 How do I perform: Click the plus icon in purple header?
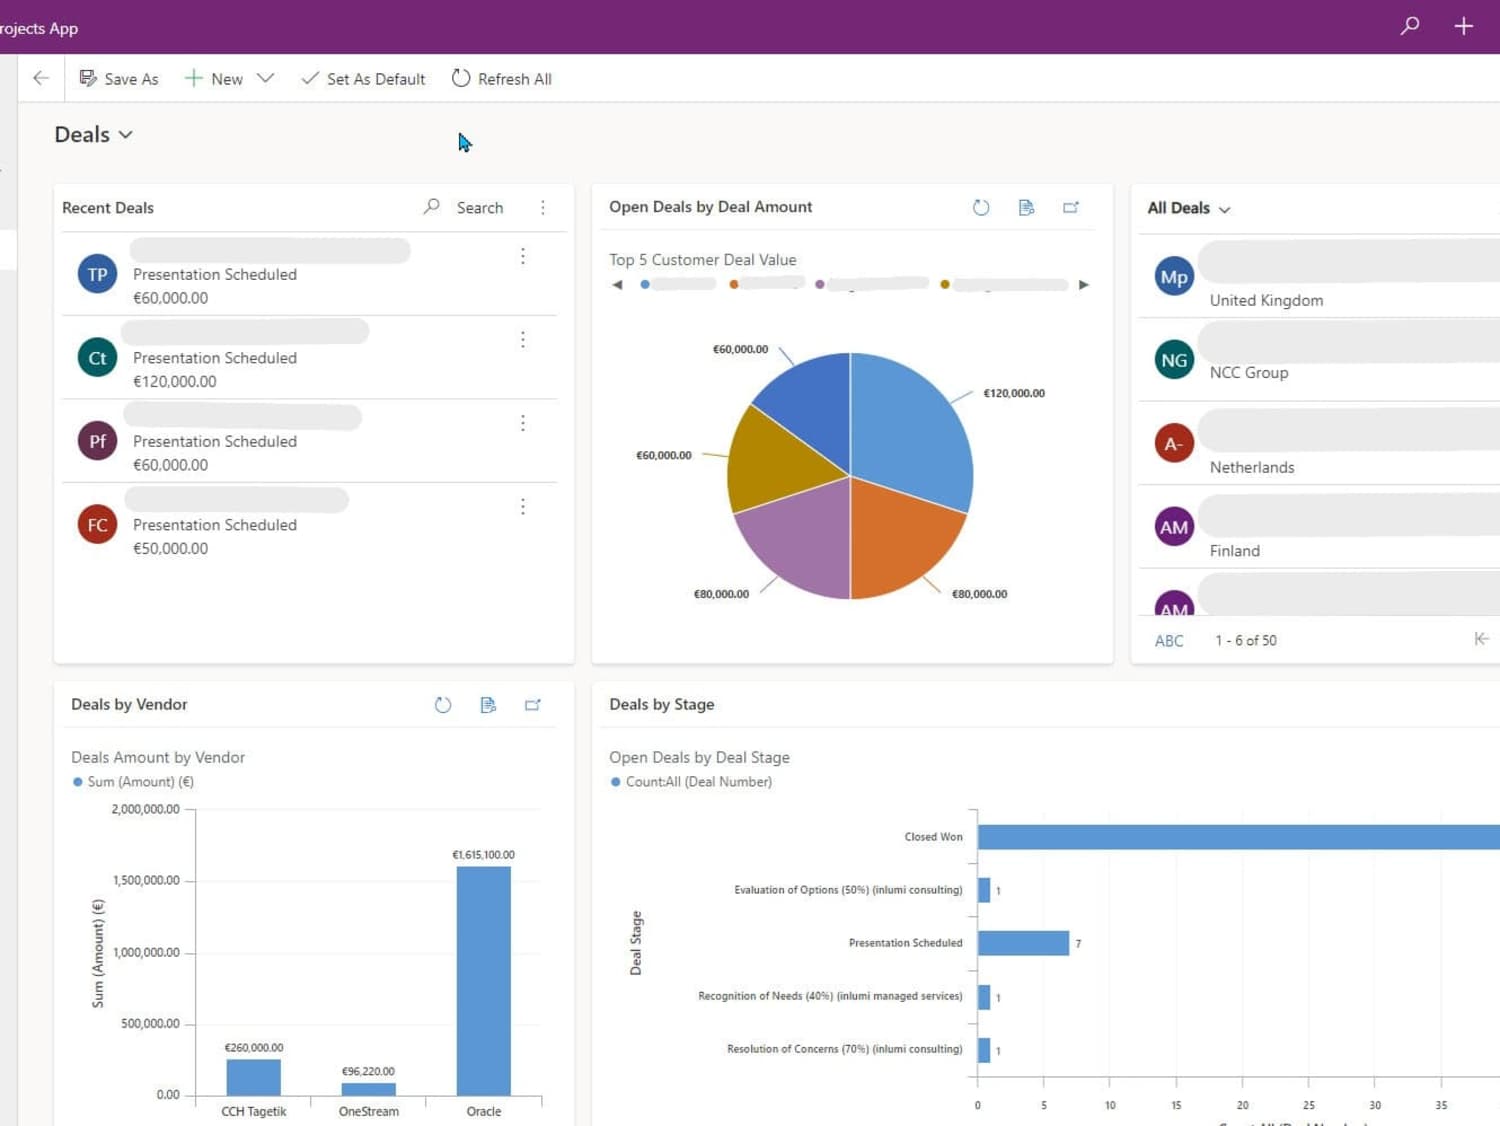pyautogui.click(x=1463, y=26)
